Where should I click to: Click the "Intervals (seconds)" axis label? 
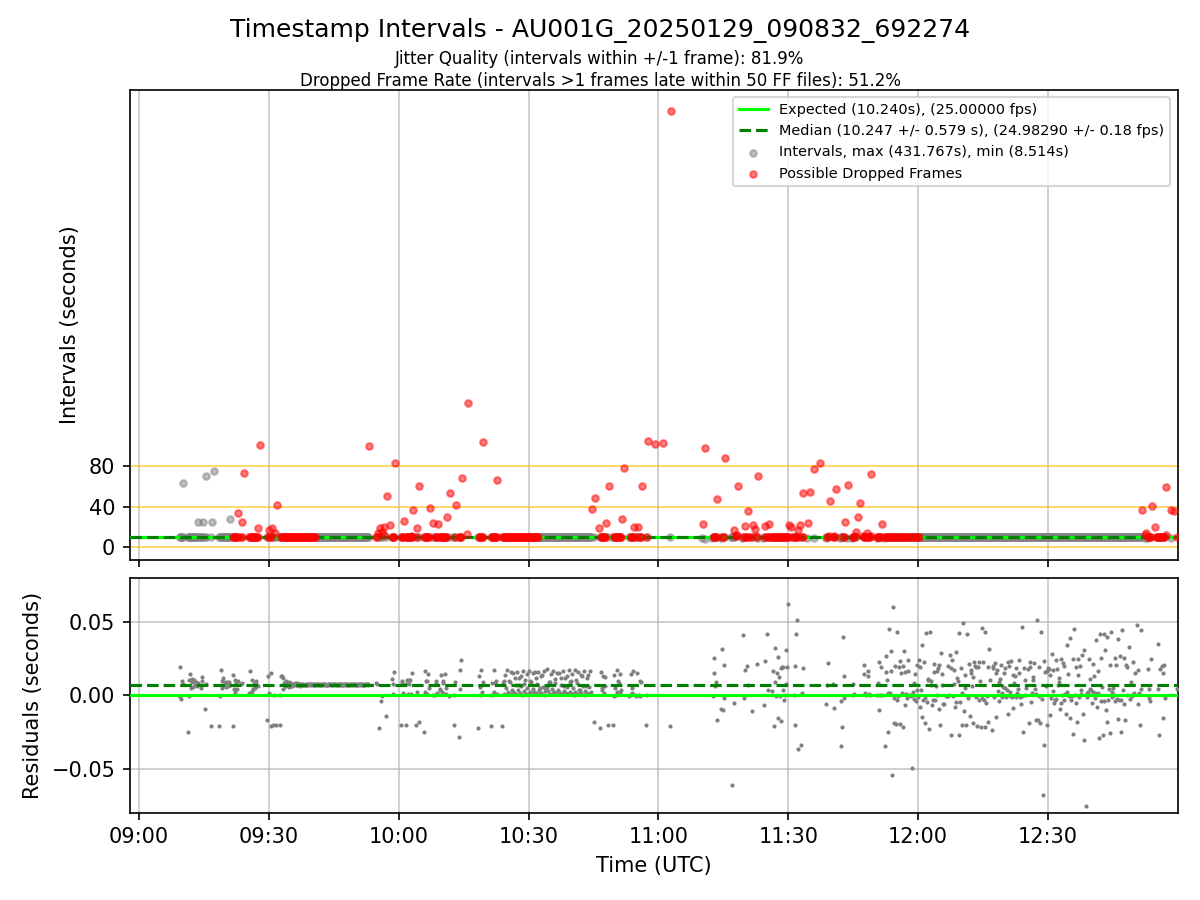tap(68, 325)
